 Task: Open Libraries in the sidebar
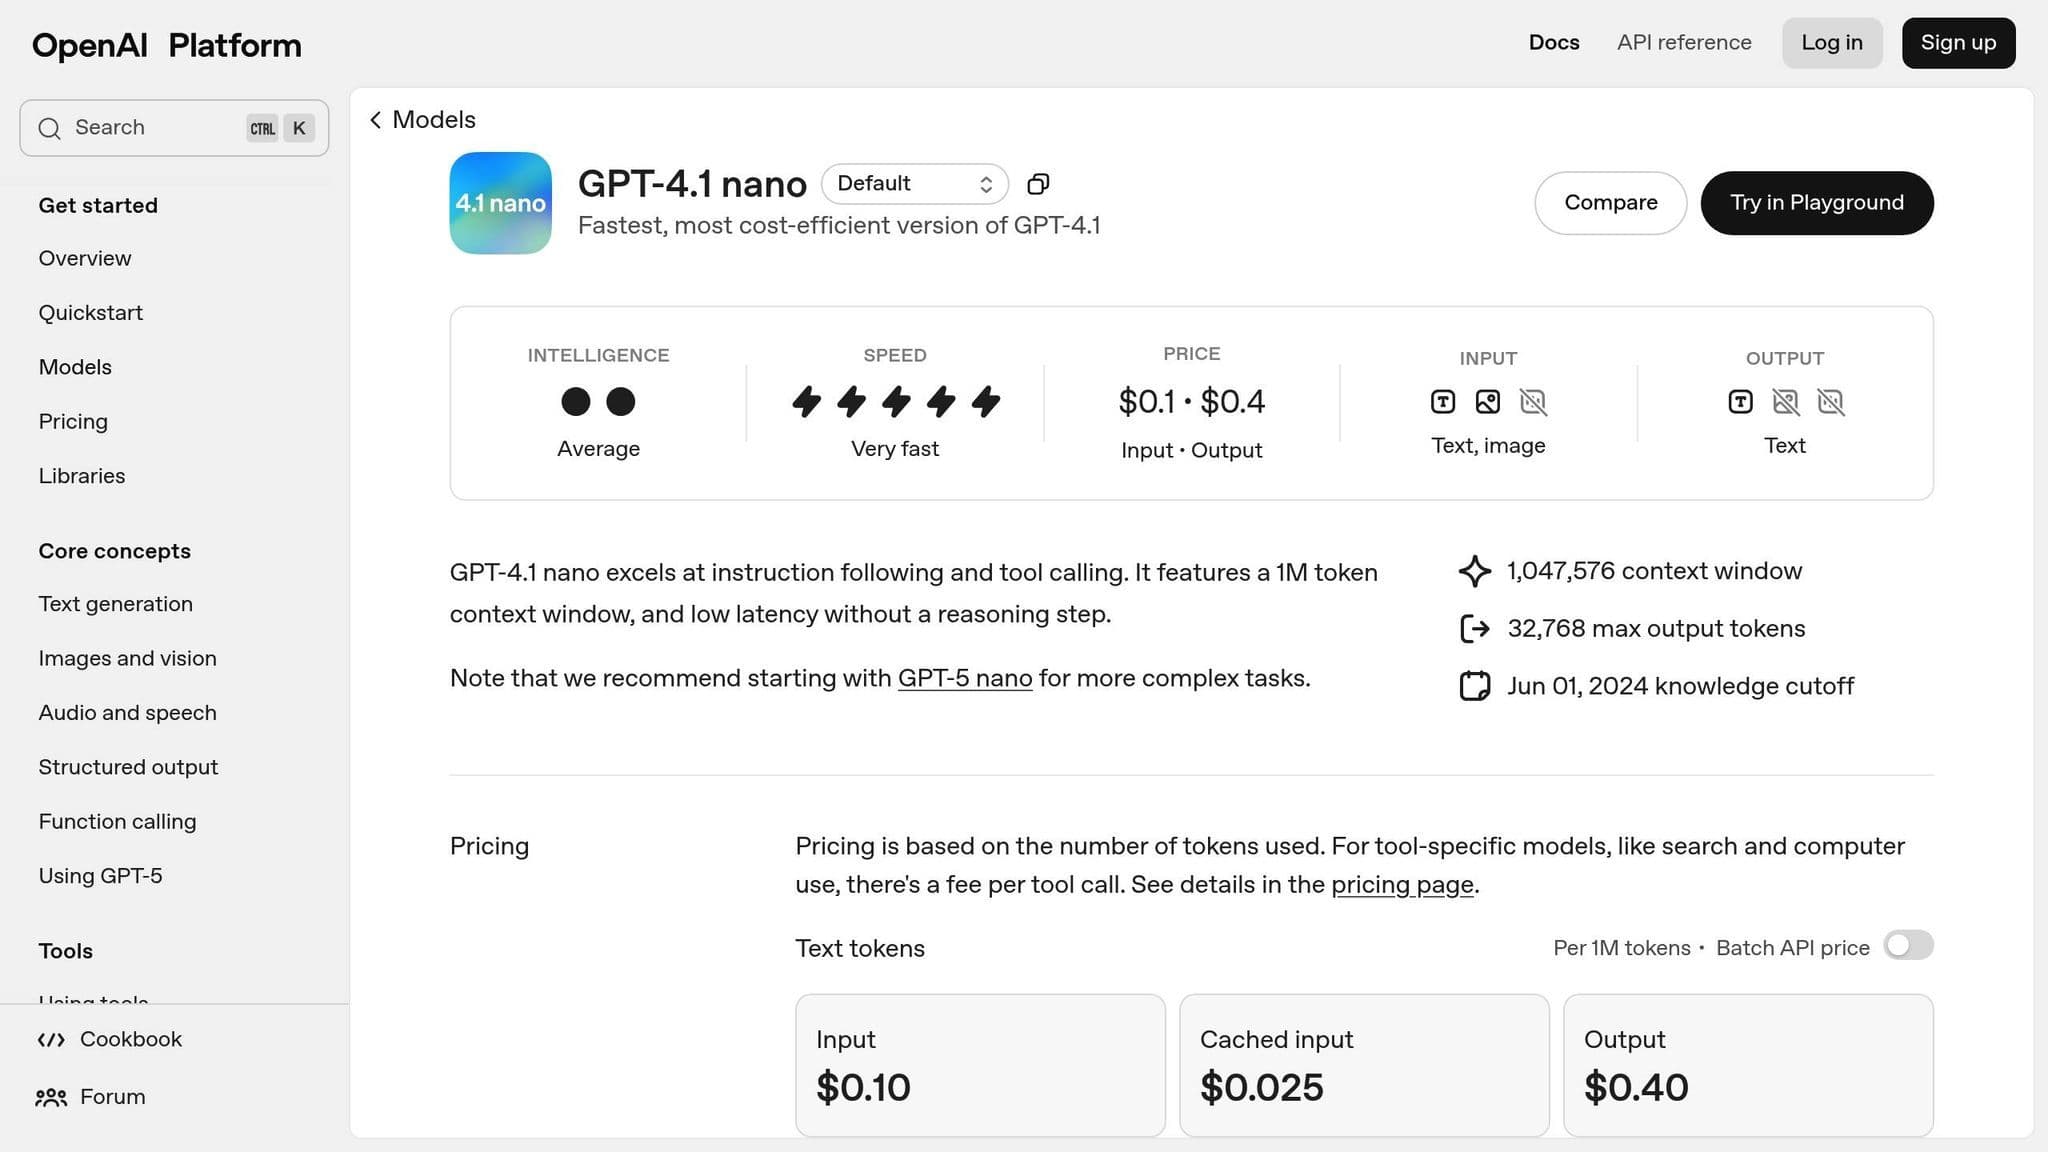(x=82, y=476)
